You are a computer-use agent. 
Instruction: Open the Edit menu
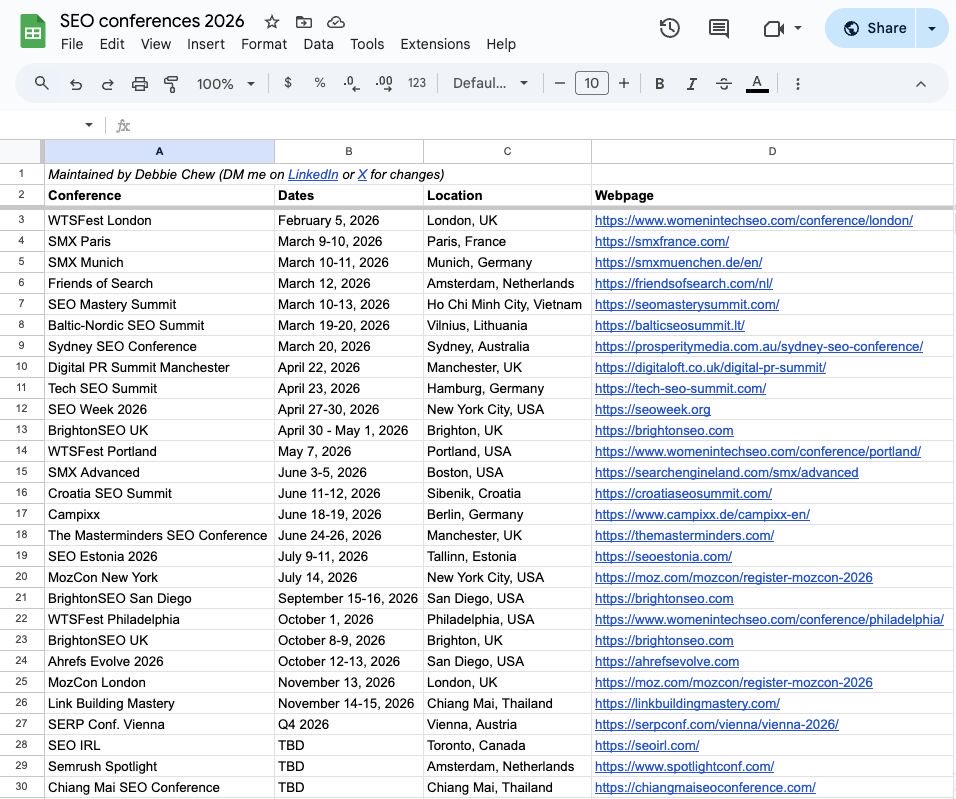click(112, 44)
